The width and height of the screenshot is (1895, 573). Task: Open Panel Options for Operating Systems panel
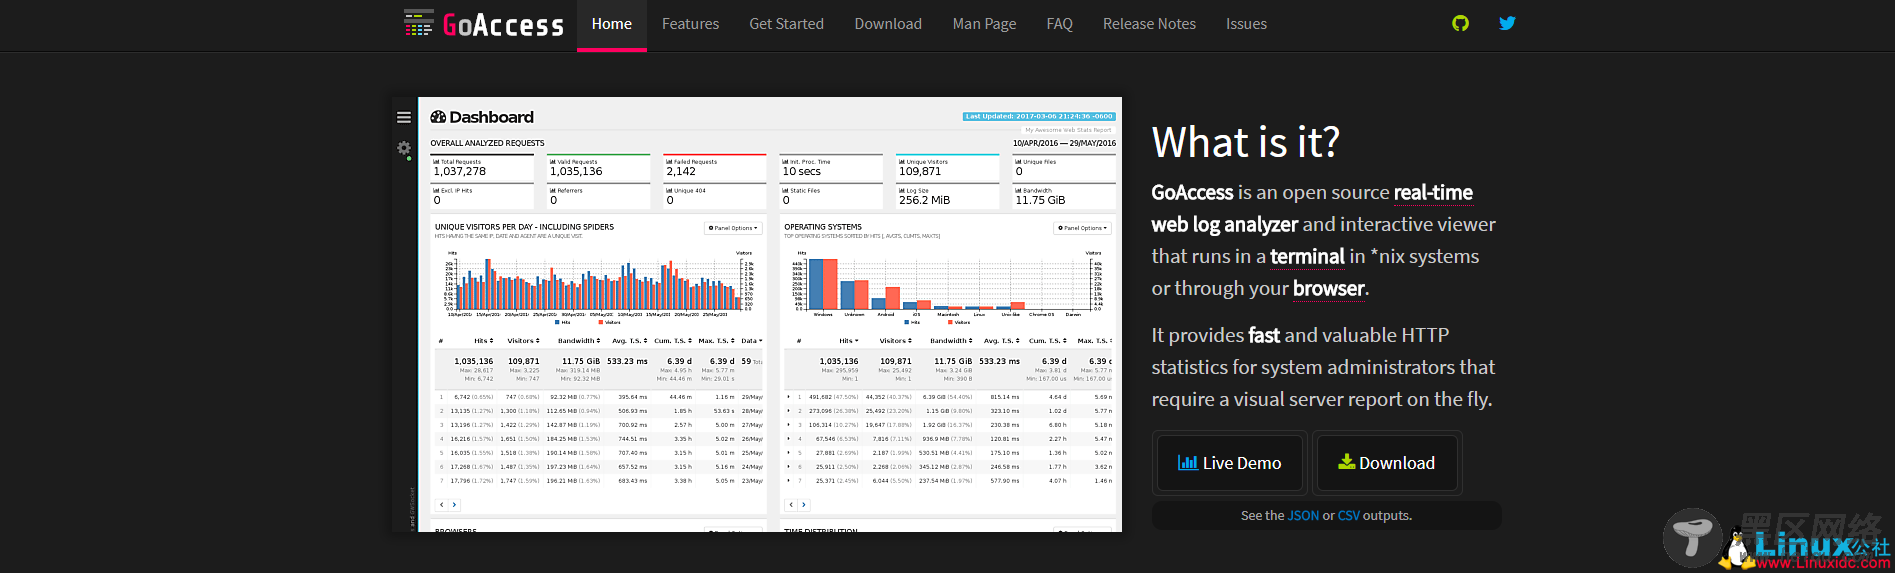[x=1083, y=228]
